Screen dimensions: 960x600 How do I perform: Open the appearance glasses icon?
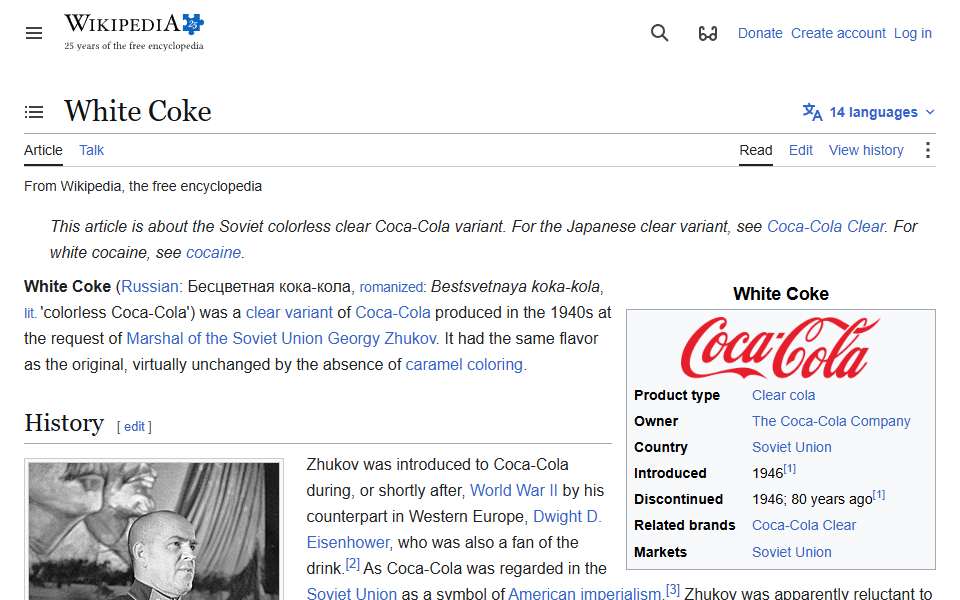708,33
